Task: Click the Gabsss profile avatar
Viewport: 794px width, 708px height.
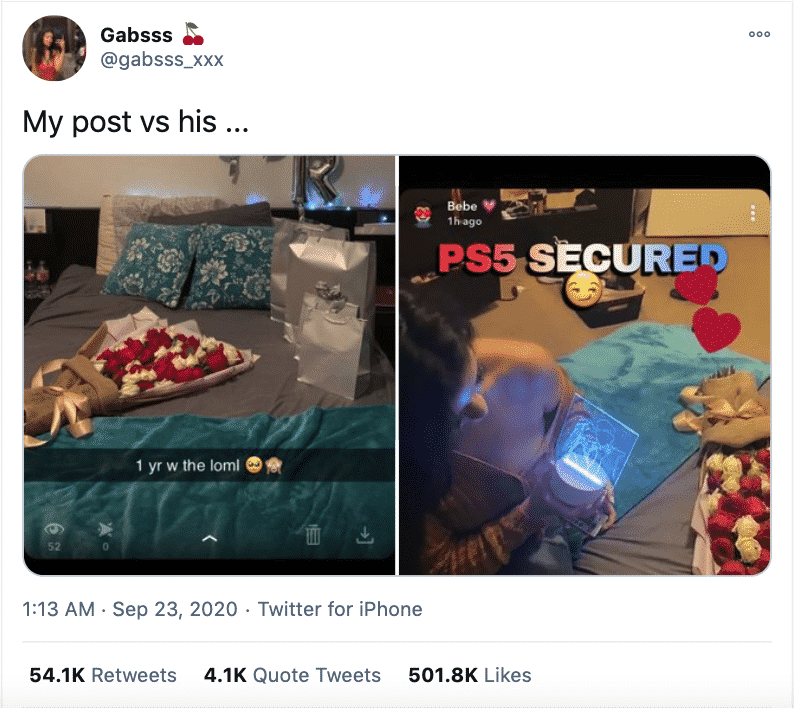Action: (54, 48)
